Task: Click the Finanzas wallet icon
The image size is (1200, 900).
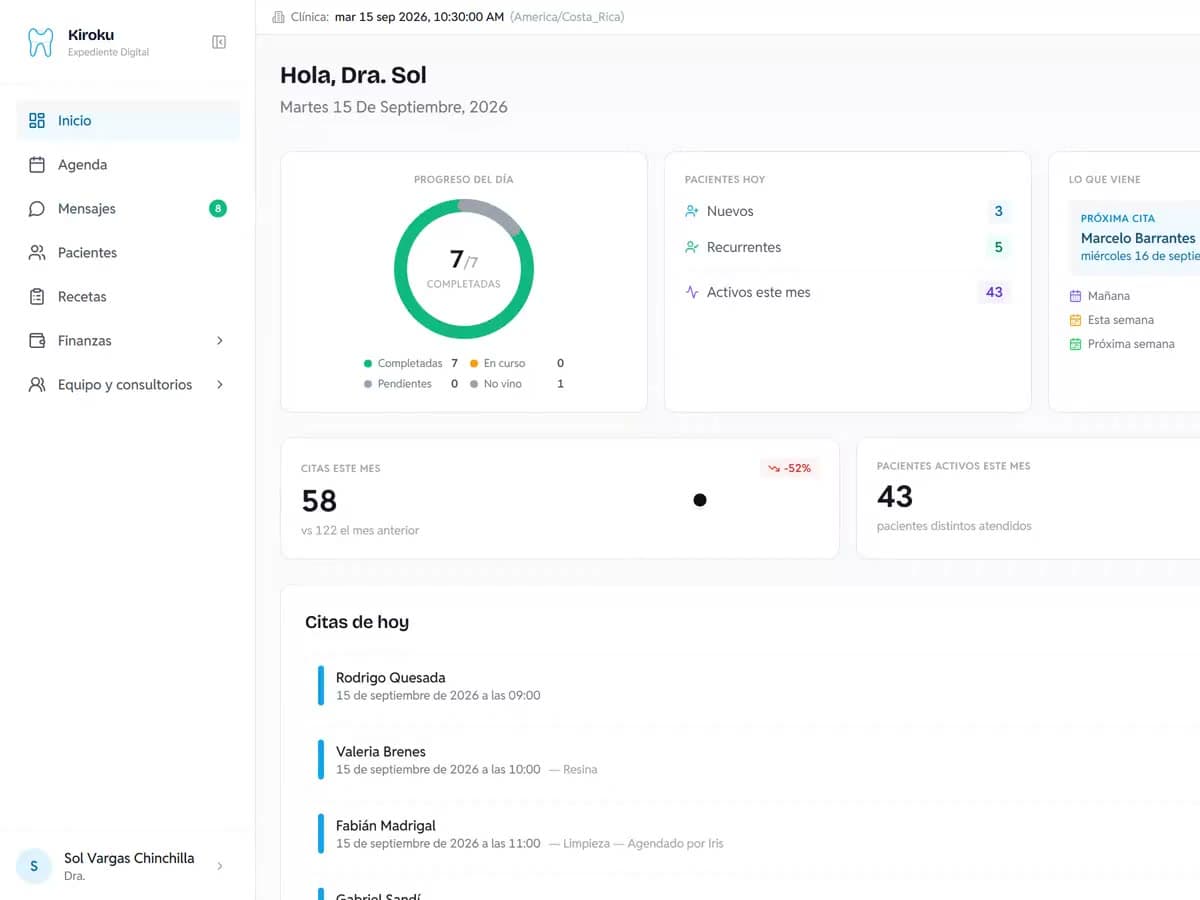Action: pos(37,341)
